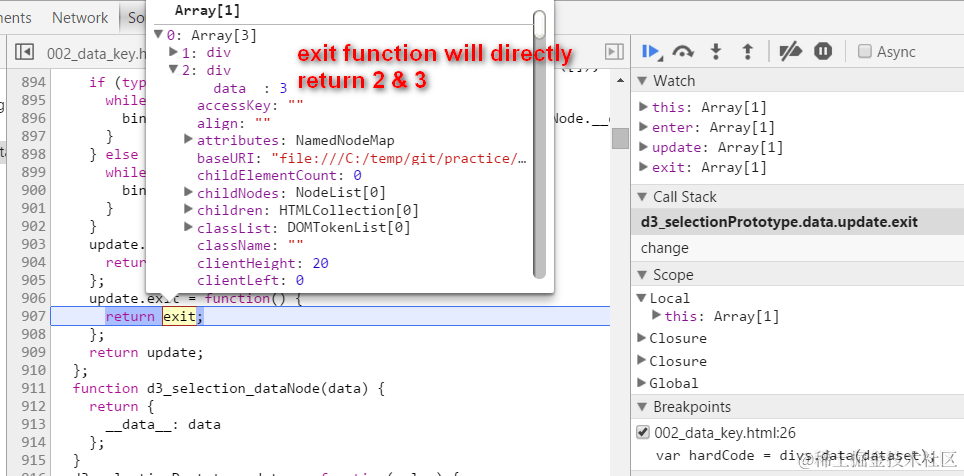Click baseURI file path value
This screenshot has height=476, width=964.
click(400, 158)
